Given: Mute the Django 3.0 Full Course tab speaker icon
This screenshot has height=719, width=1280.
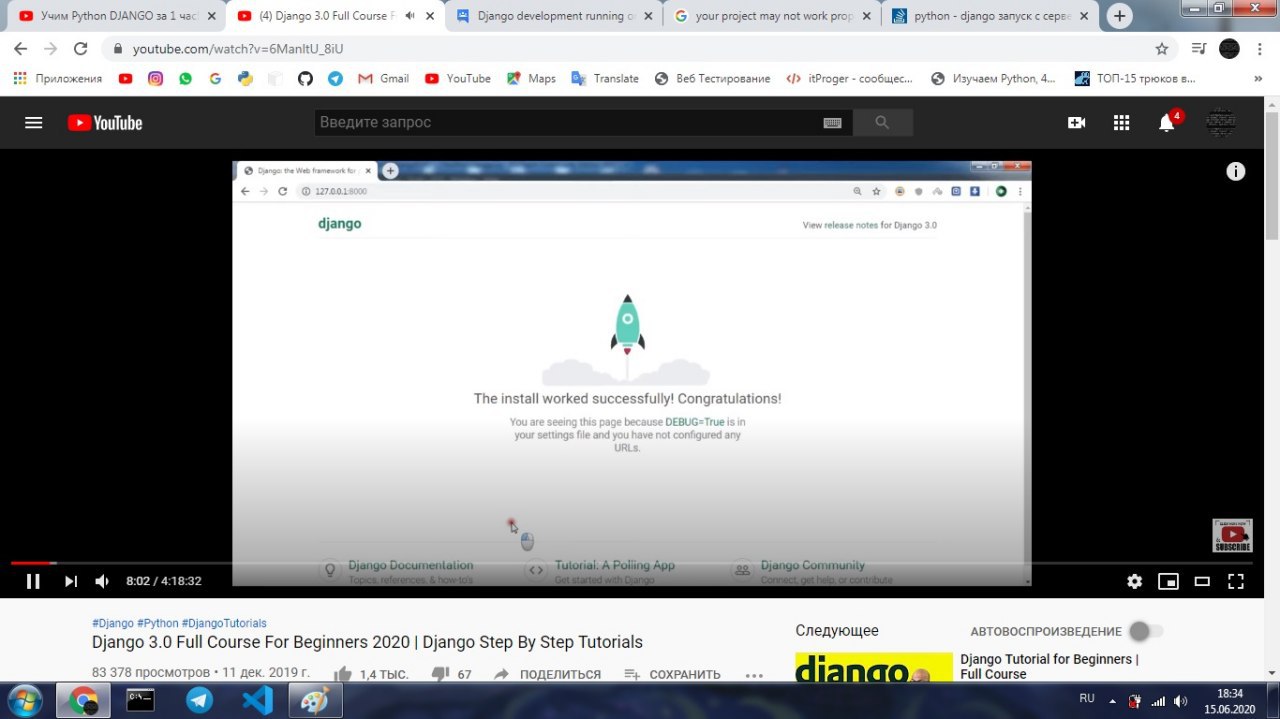Looking at the screenshot, I should pyautogui.click(x=410, y=16).
